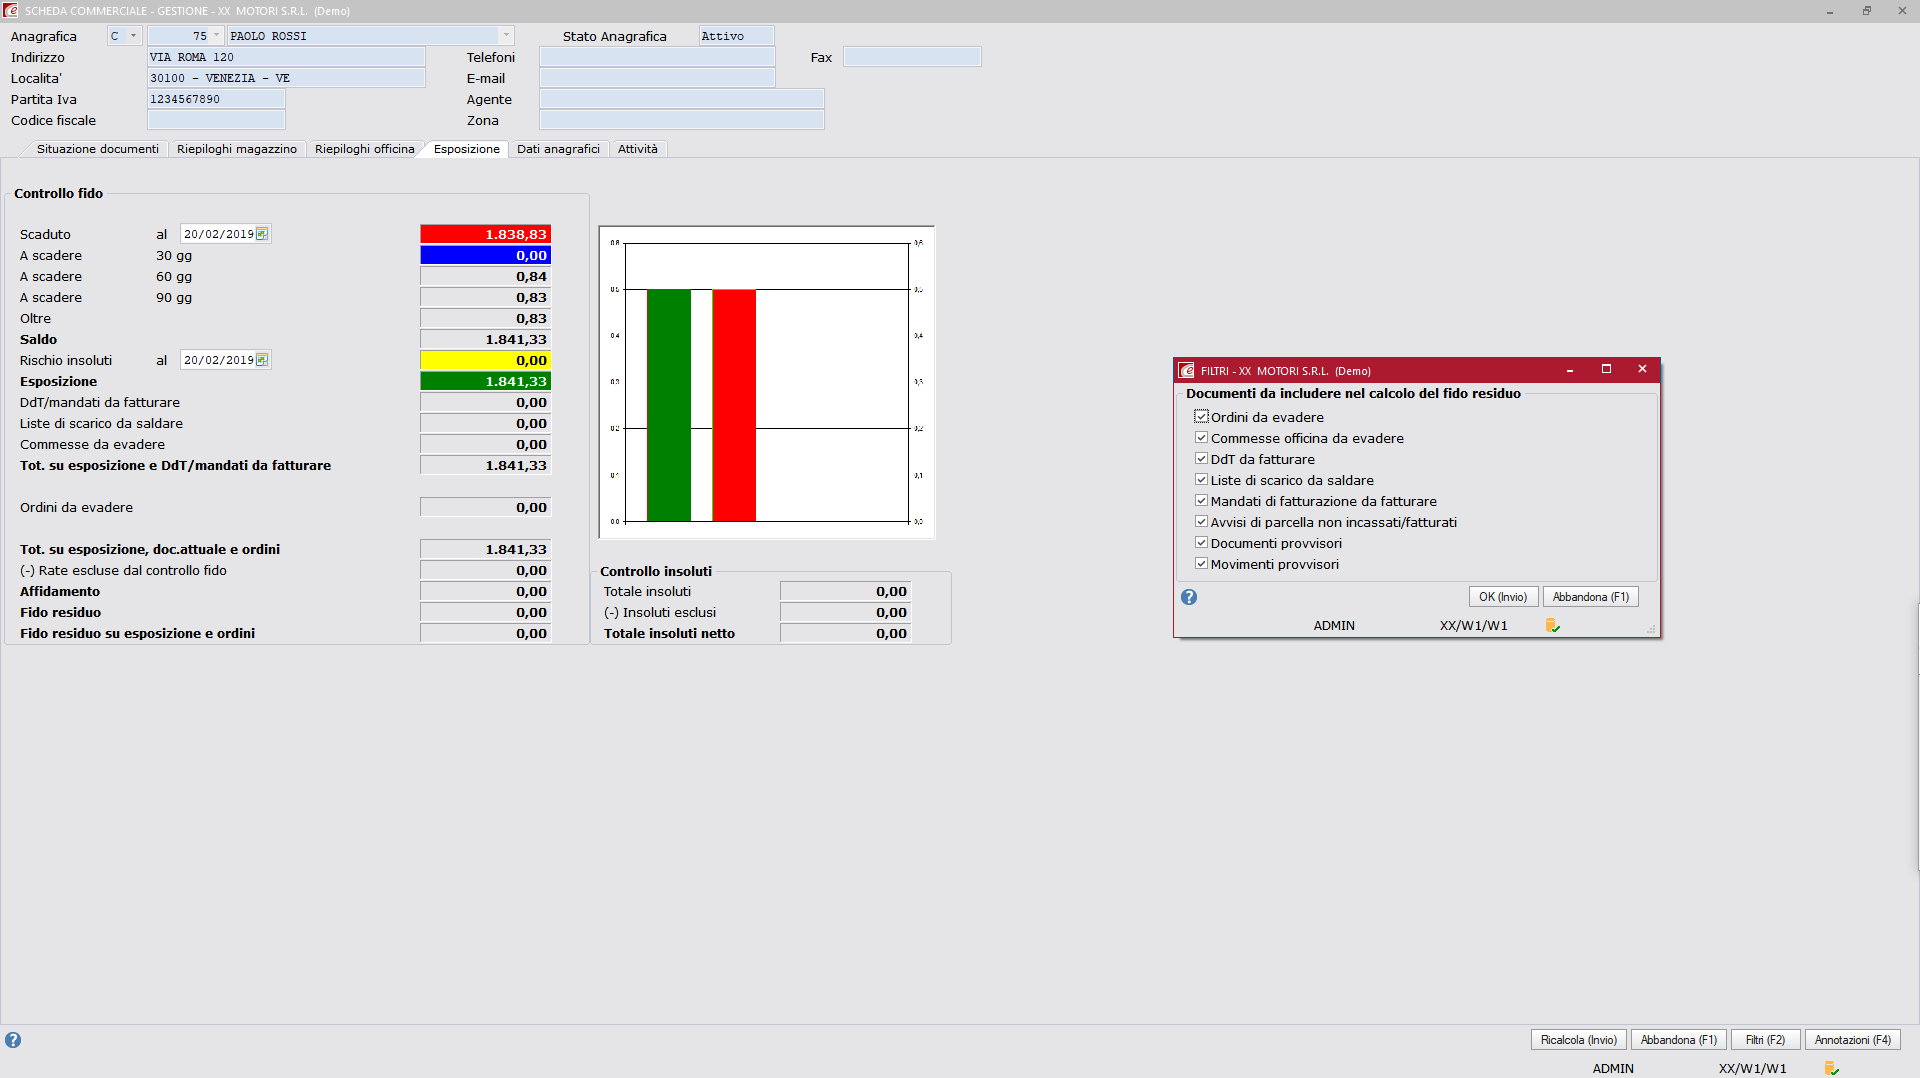Switch to Situazione documenti tab
Viewport: 1920px width, 1078px height.
pyautogui.click(x=97, y=149)
